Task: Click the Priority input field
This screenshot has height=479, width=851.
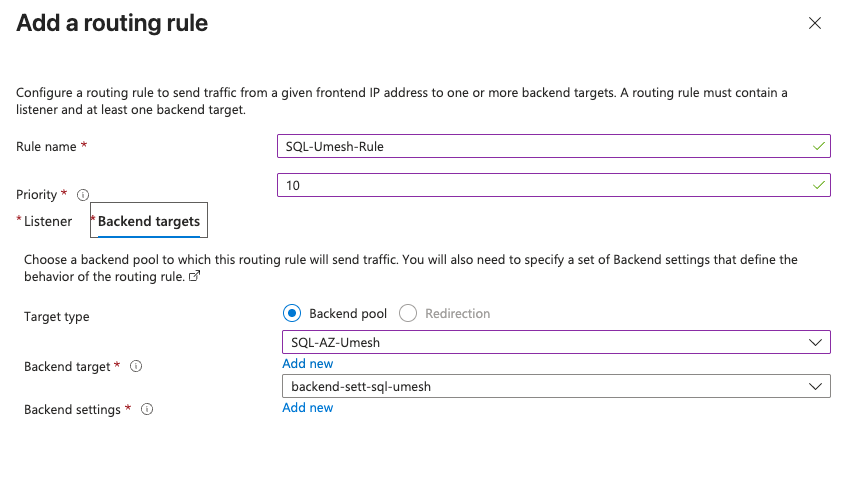Action: point(540,185)
